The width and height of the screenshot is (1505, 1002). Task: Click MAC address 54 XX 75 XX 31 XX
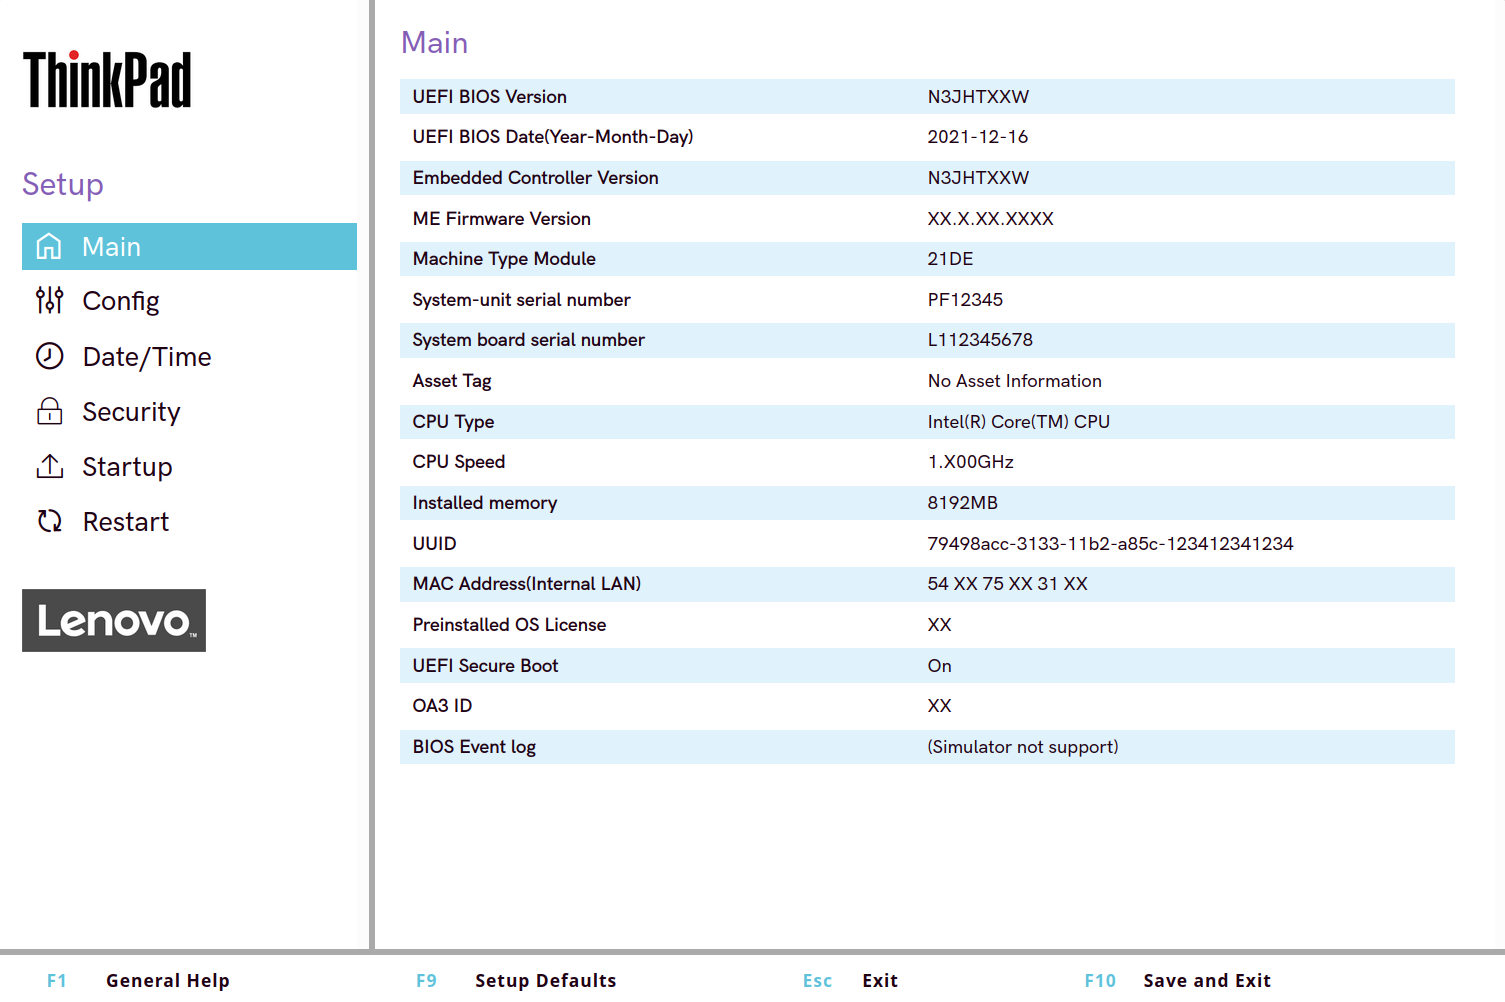[x=1007, y=584]
